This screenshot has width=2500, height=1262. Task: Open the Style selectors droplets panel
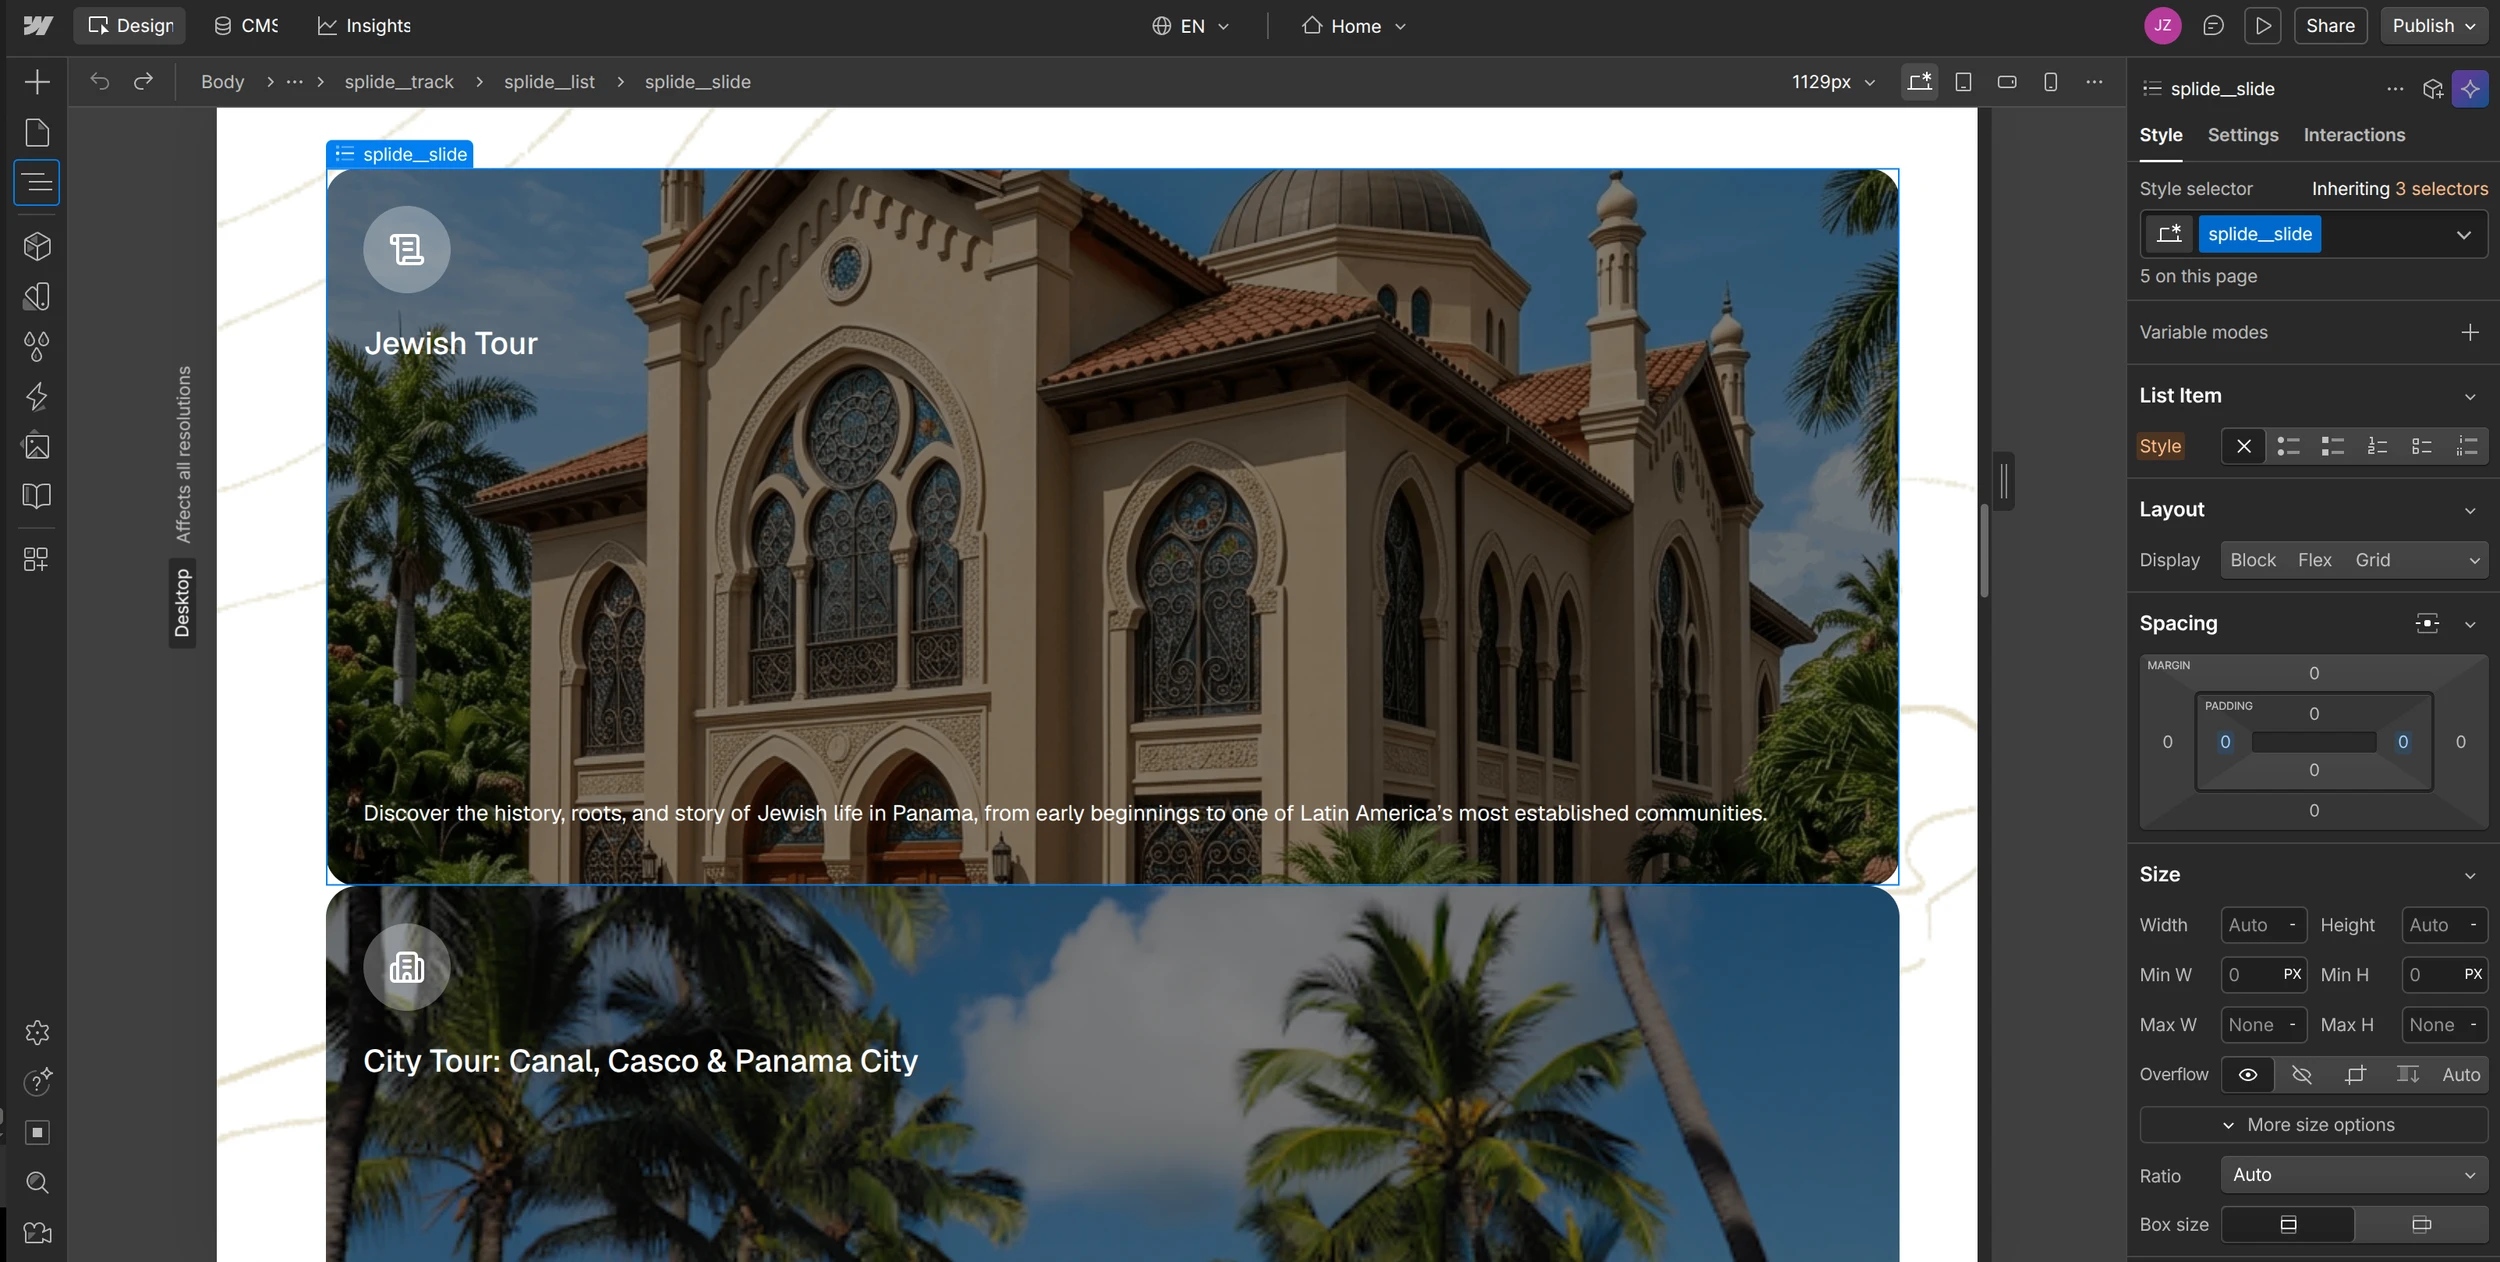click(x=37, y=346)
